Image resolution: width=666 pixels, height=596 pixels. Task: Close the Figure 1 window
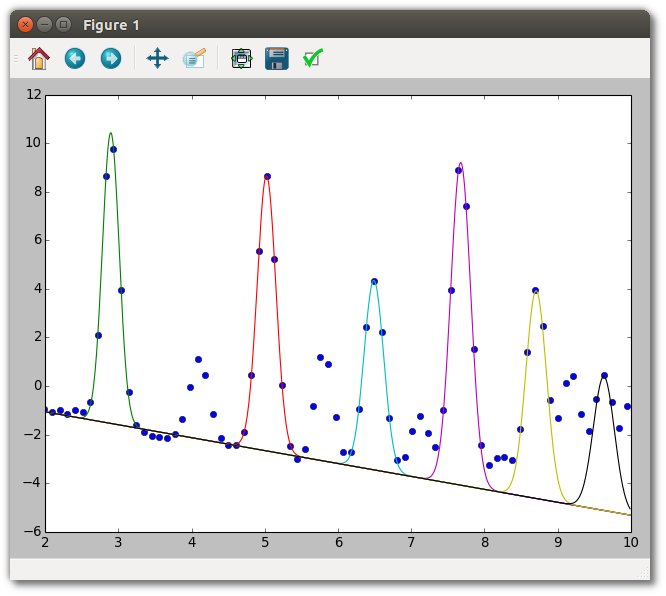coord(25,25)
